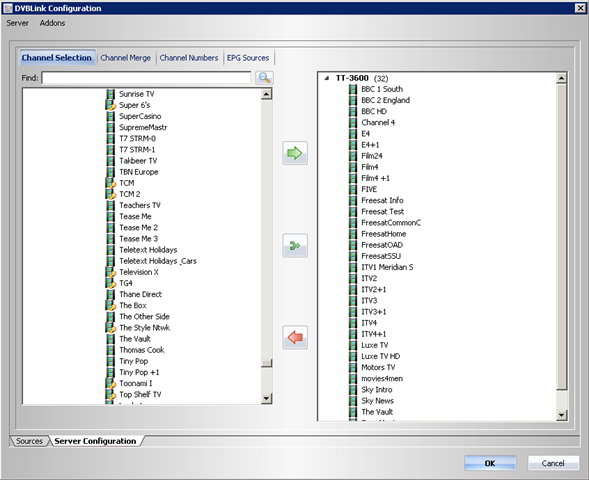Select the TT-3600 source node
The width and height of the screenshot is (589, 480).
[x=352, y=78]
